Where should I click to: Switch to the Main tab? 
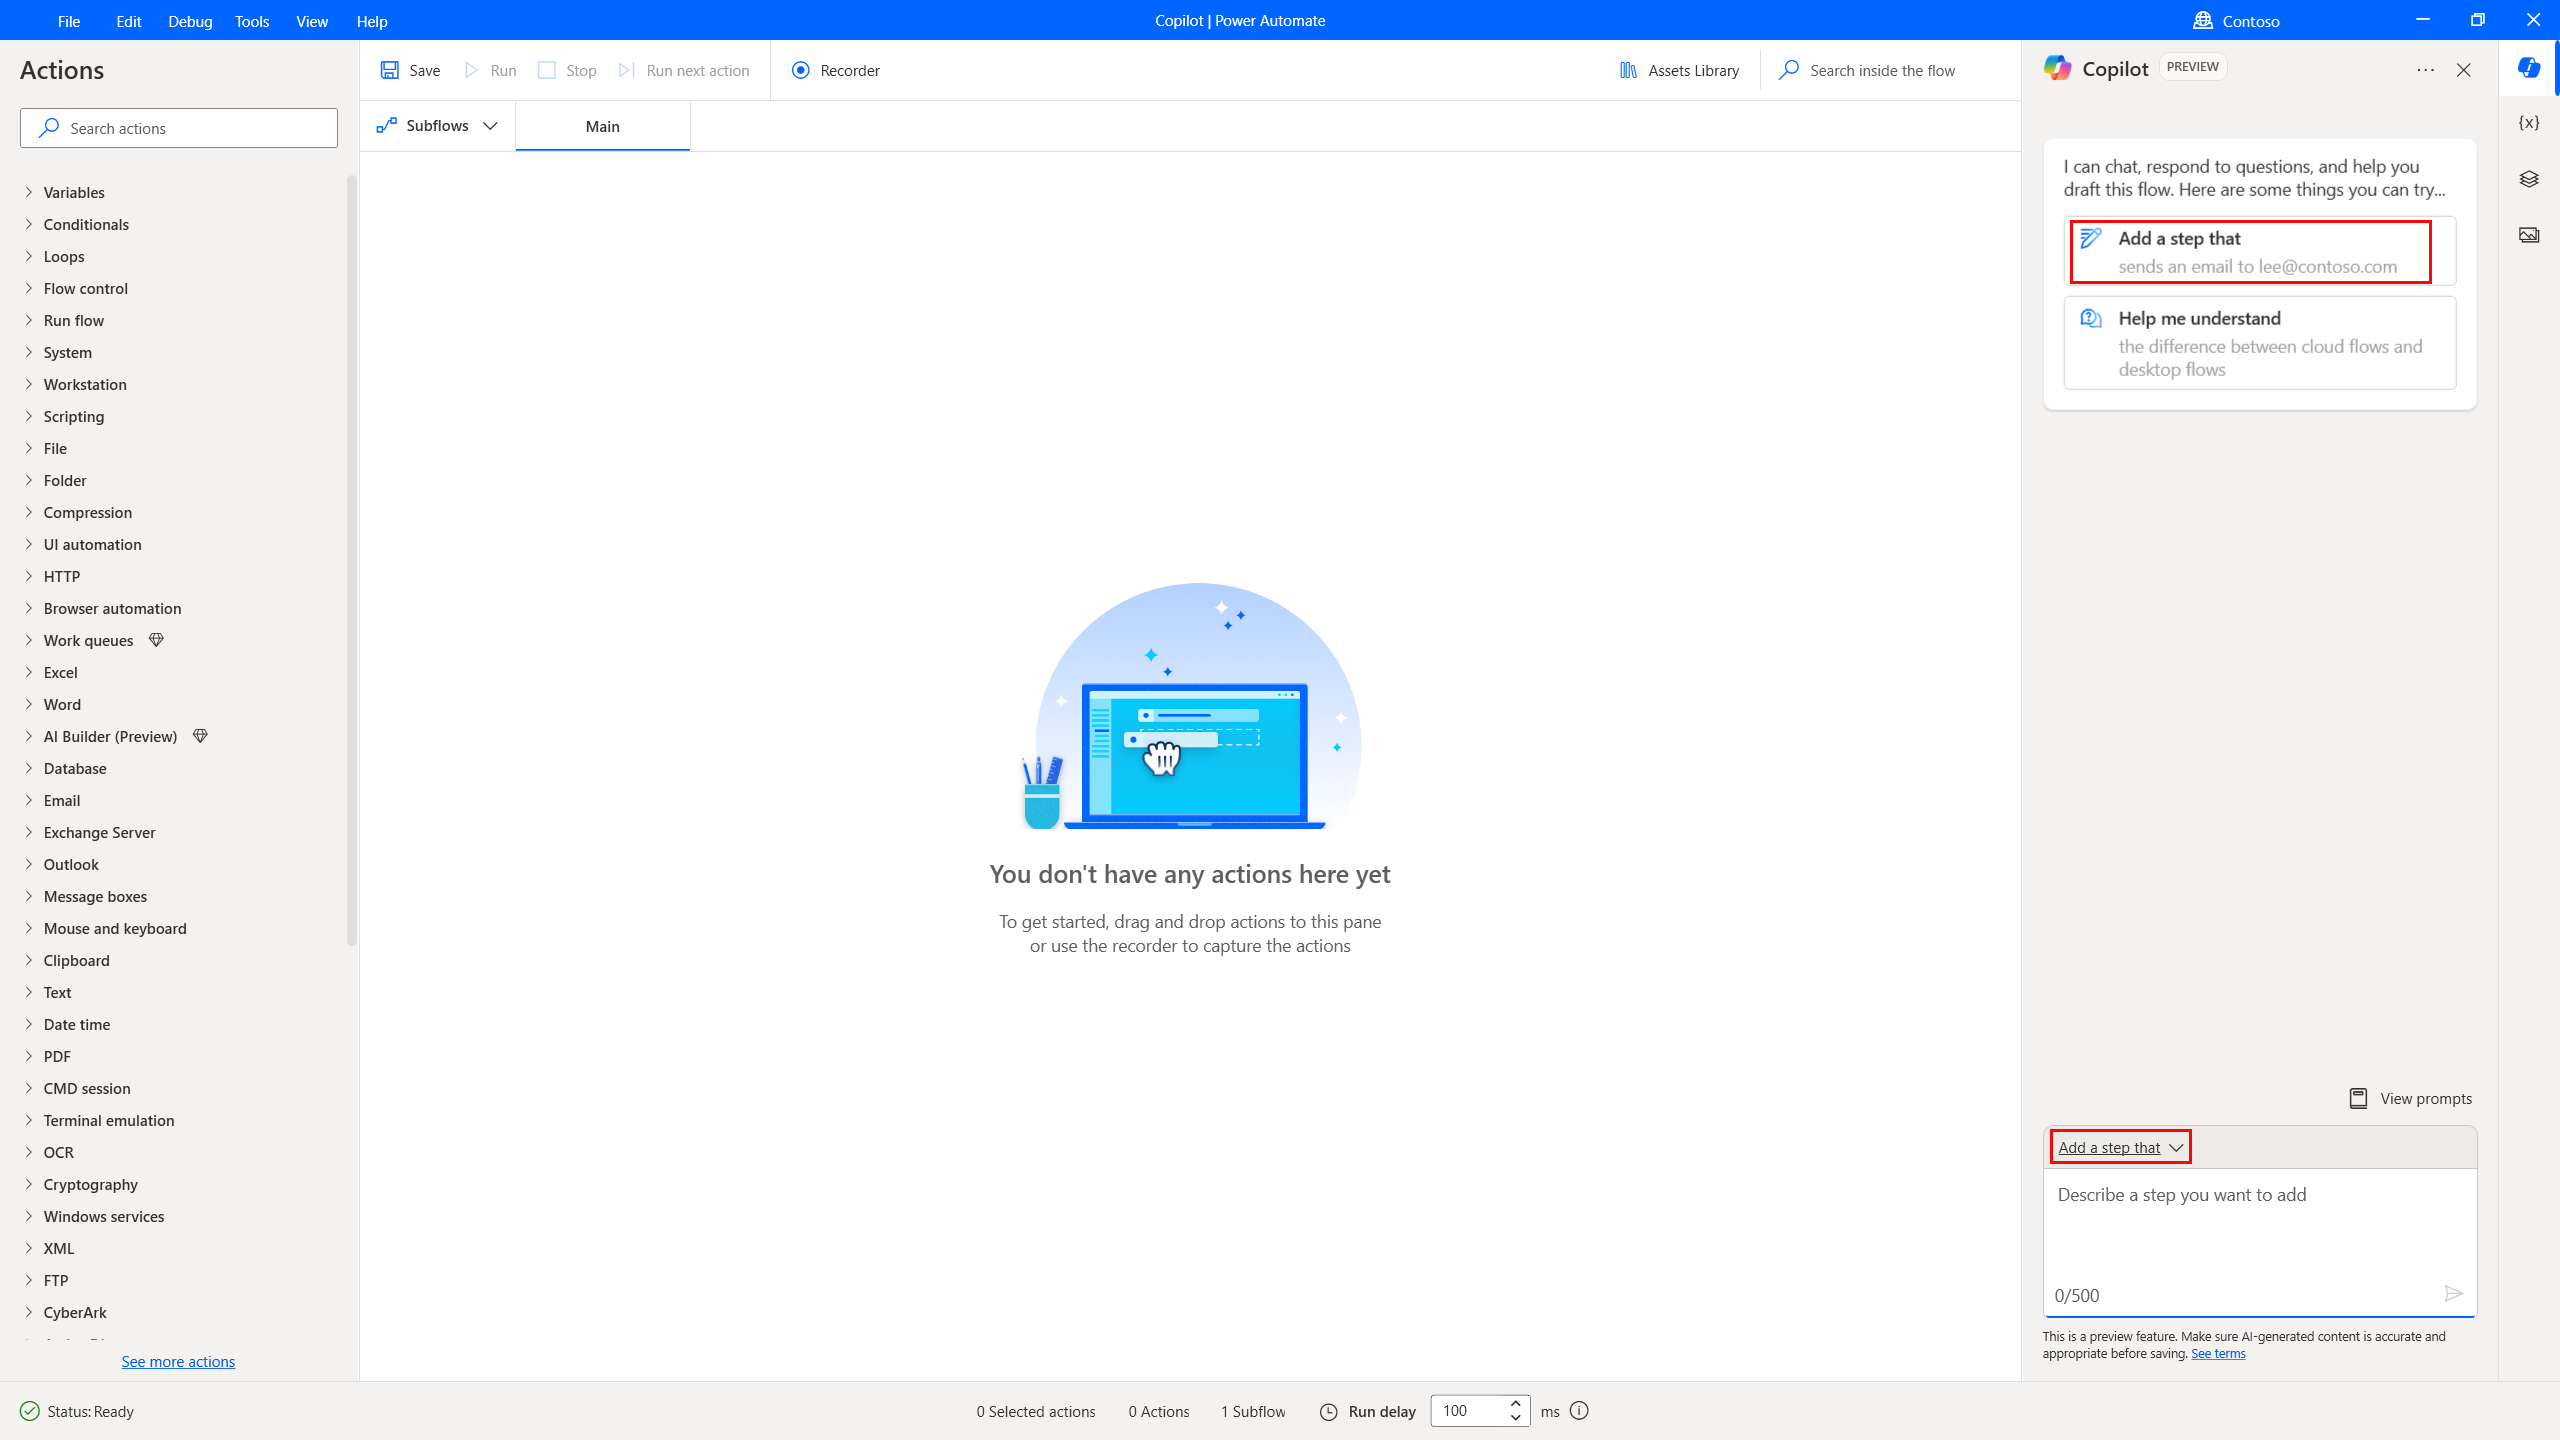(x=603, y=127)
